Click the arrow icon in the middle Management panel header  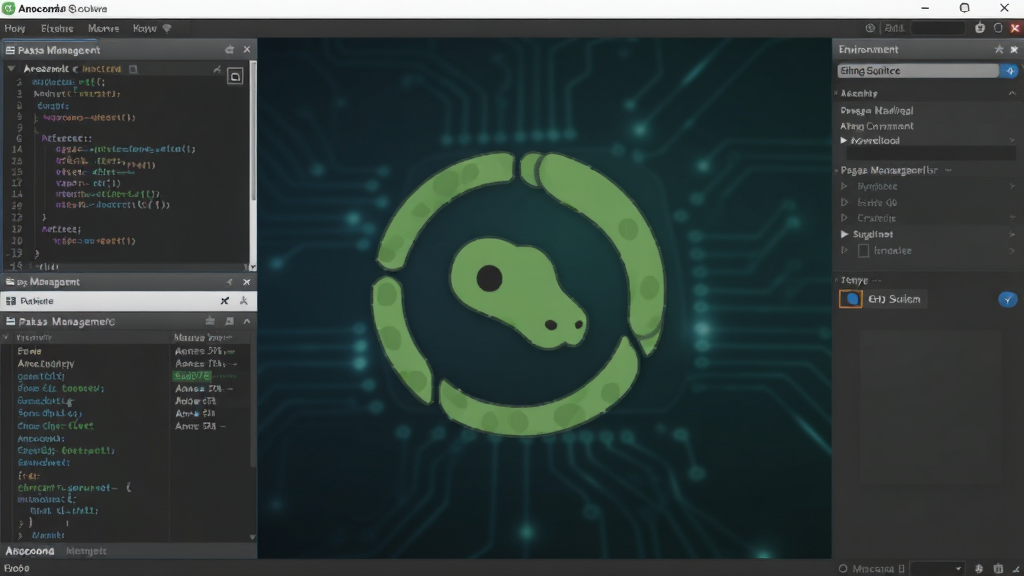[x=229, y=282]
